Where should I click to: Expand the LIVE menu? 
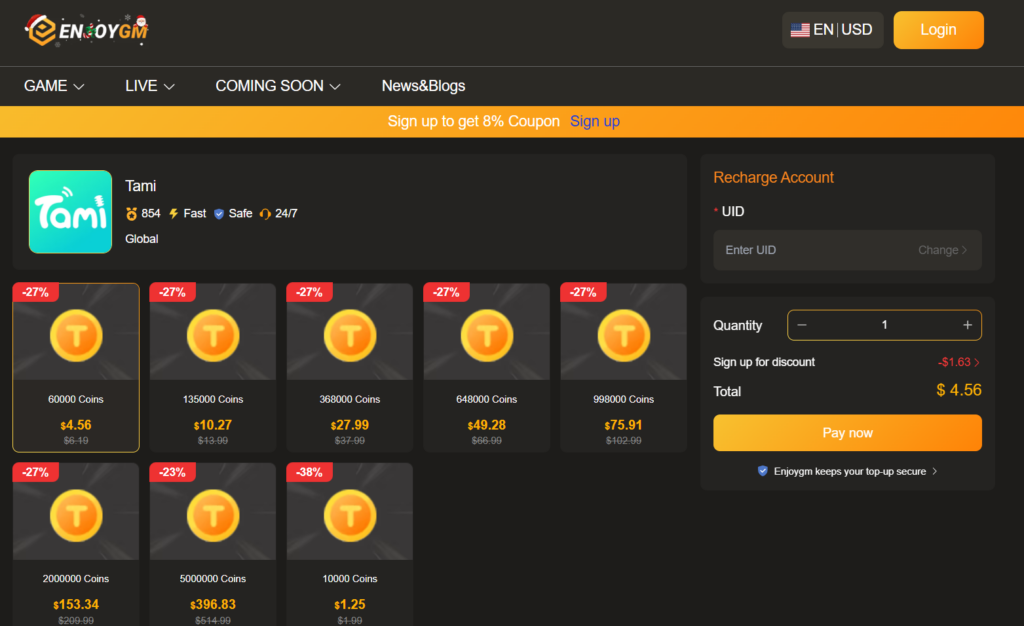tap(149, 86)
